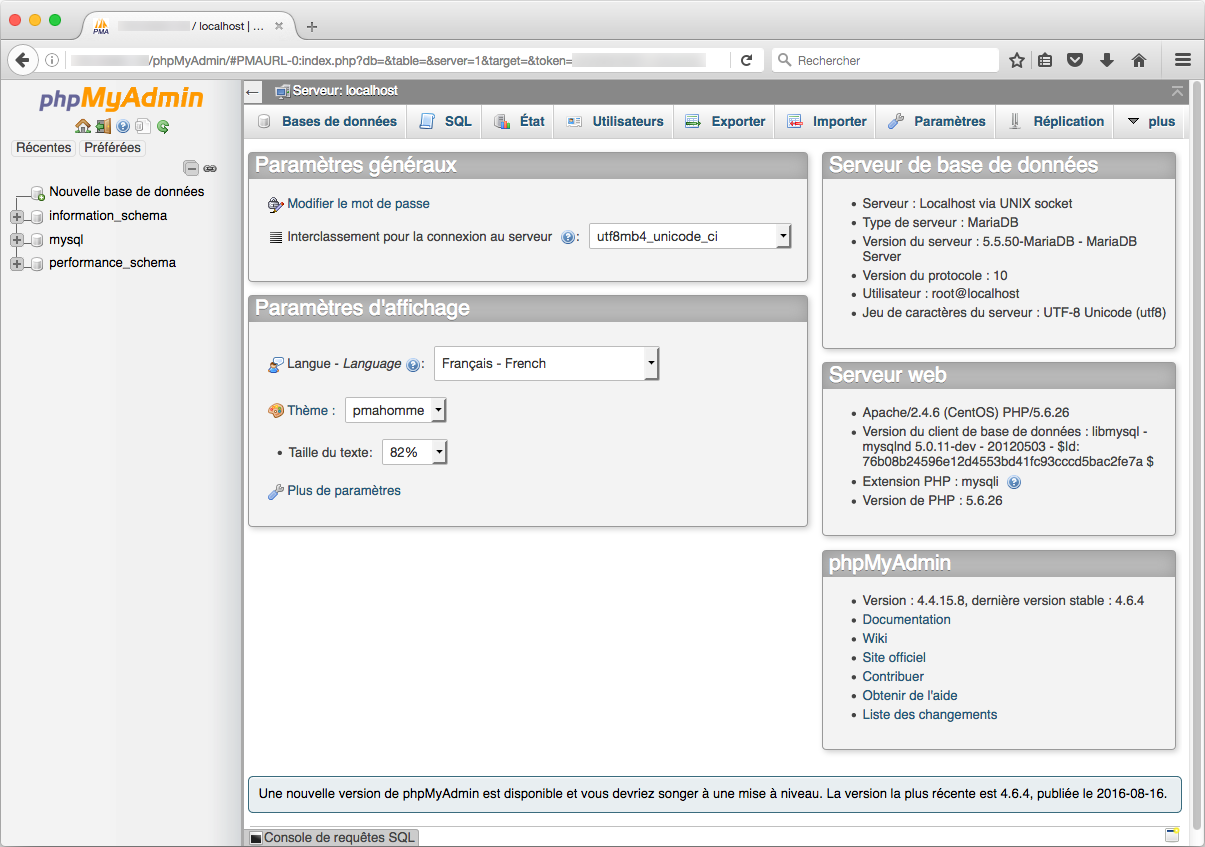Open the Français - French language dropdown
This screenshot has height=847, width=1205.
[x=546, y=364]
